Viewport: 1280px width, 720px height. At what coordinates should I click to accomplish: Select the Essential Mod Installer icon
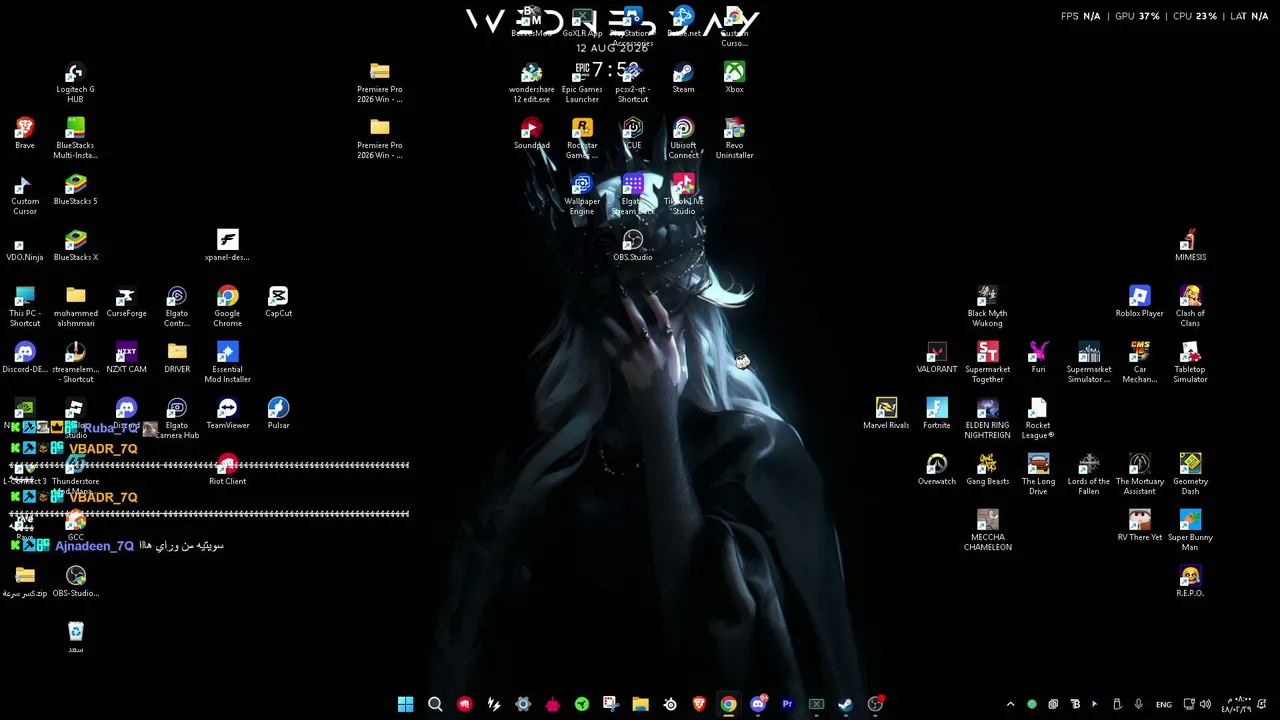point(227,363)
